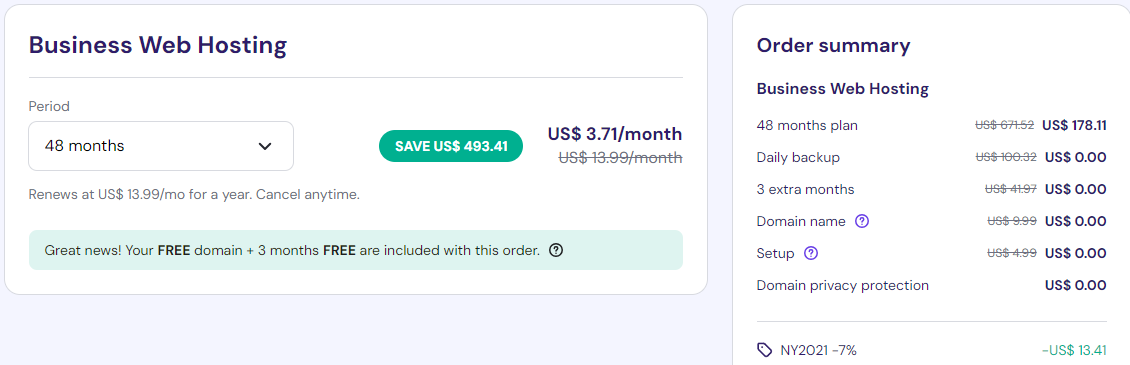Open the Period dropdown showing 48 months
Screen dimensions: 1130x365
161,146
